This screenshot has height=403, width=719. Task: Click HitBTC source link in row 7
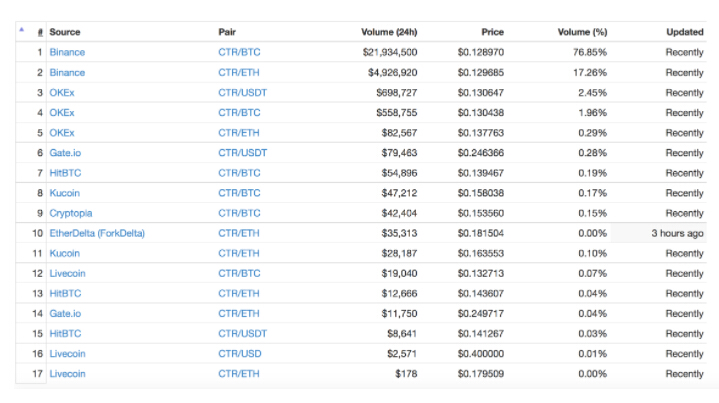click(64, 173)
